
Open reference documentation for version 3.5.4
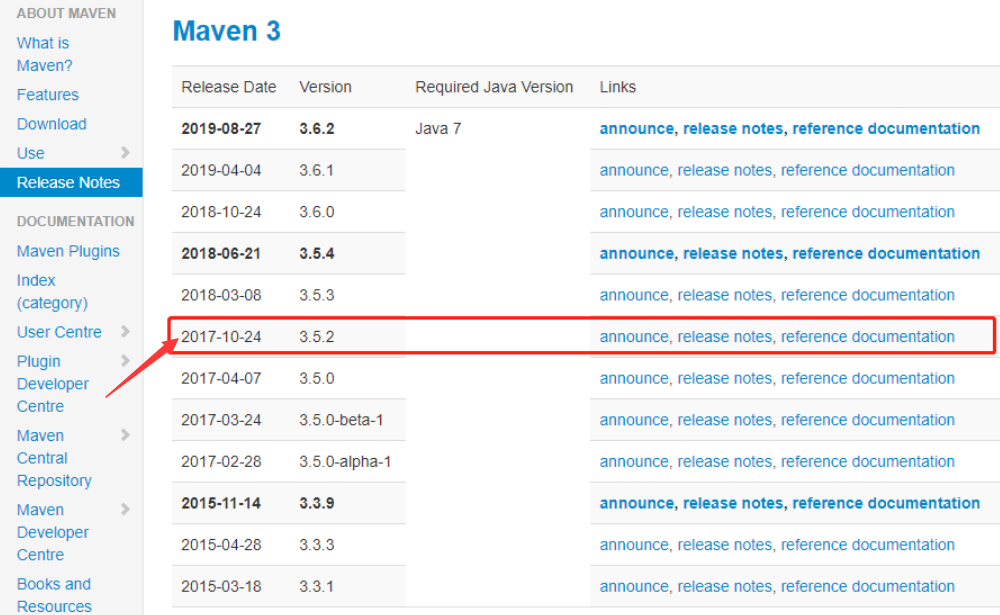tap(886, 253)
